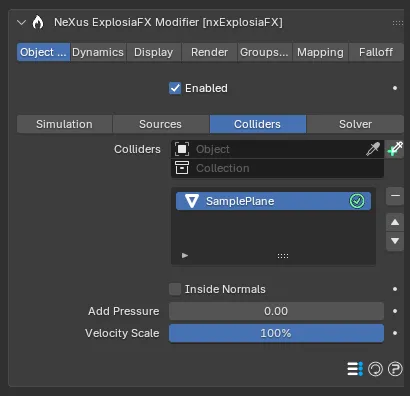Open the Groups tab
Image resolution: width=410 pixels, height=396 pixels.
coord(264,52)
